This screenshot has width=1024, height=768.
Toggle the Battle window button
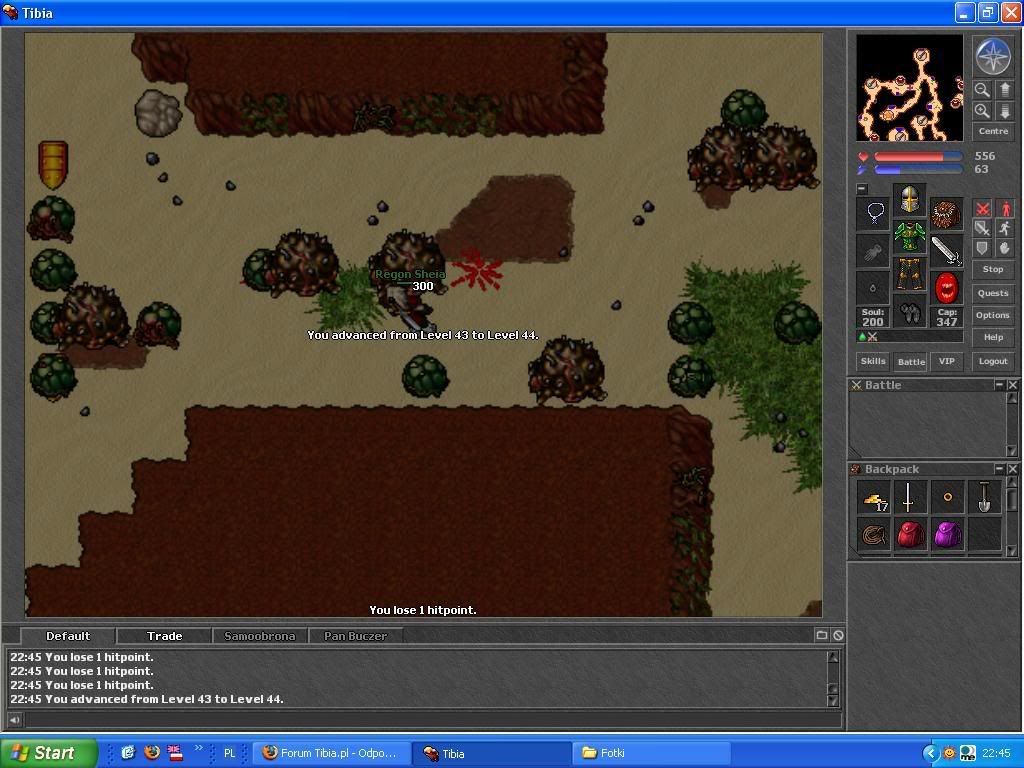[911, 362]
